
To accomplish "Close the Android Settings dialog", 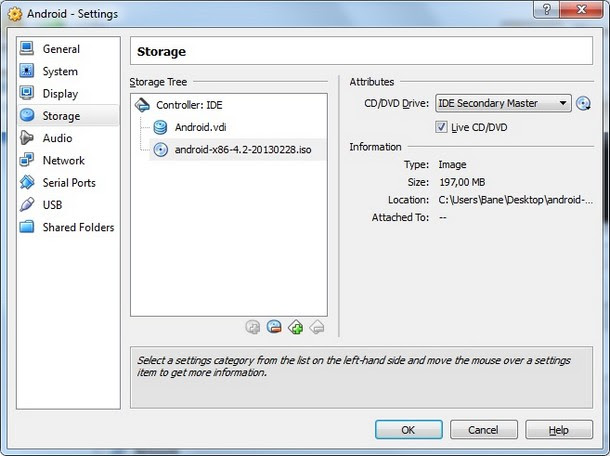I will click(581, 9).
